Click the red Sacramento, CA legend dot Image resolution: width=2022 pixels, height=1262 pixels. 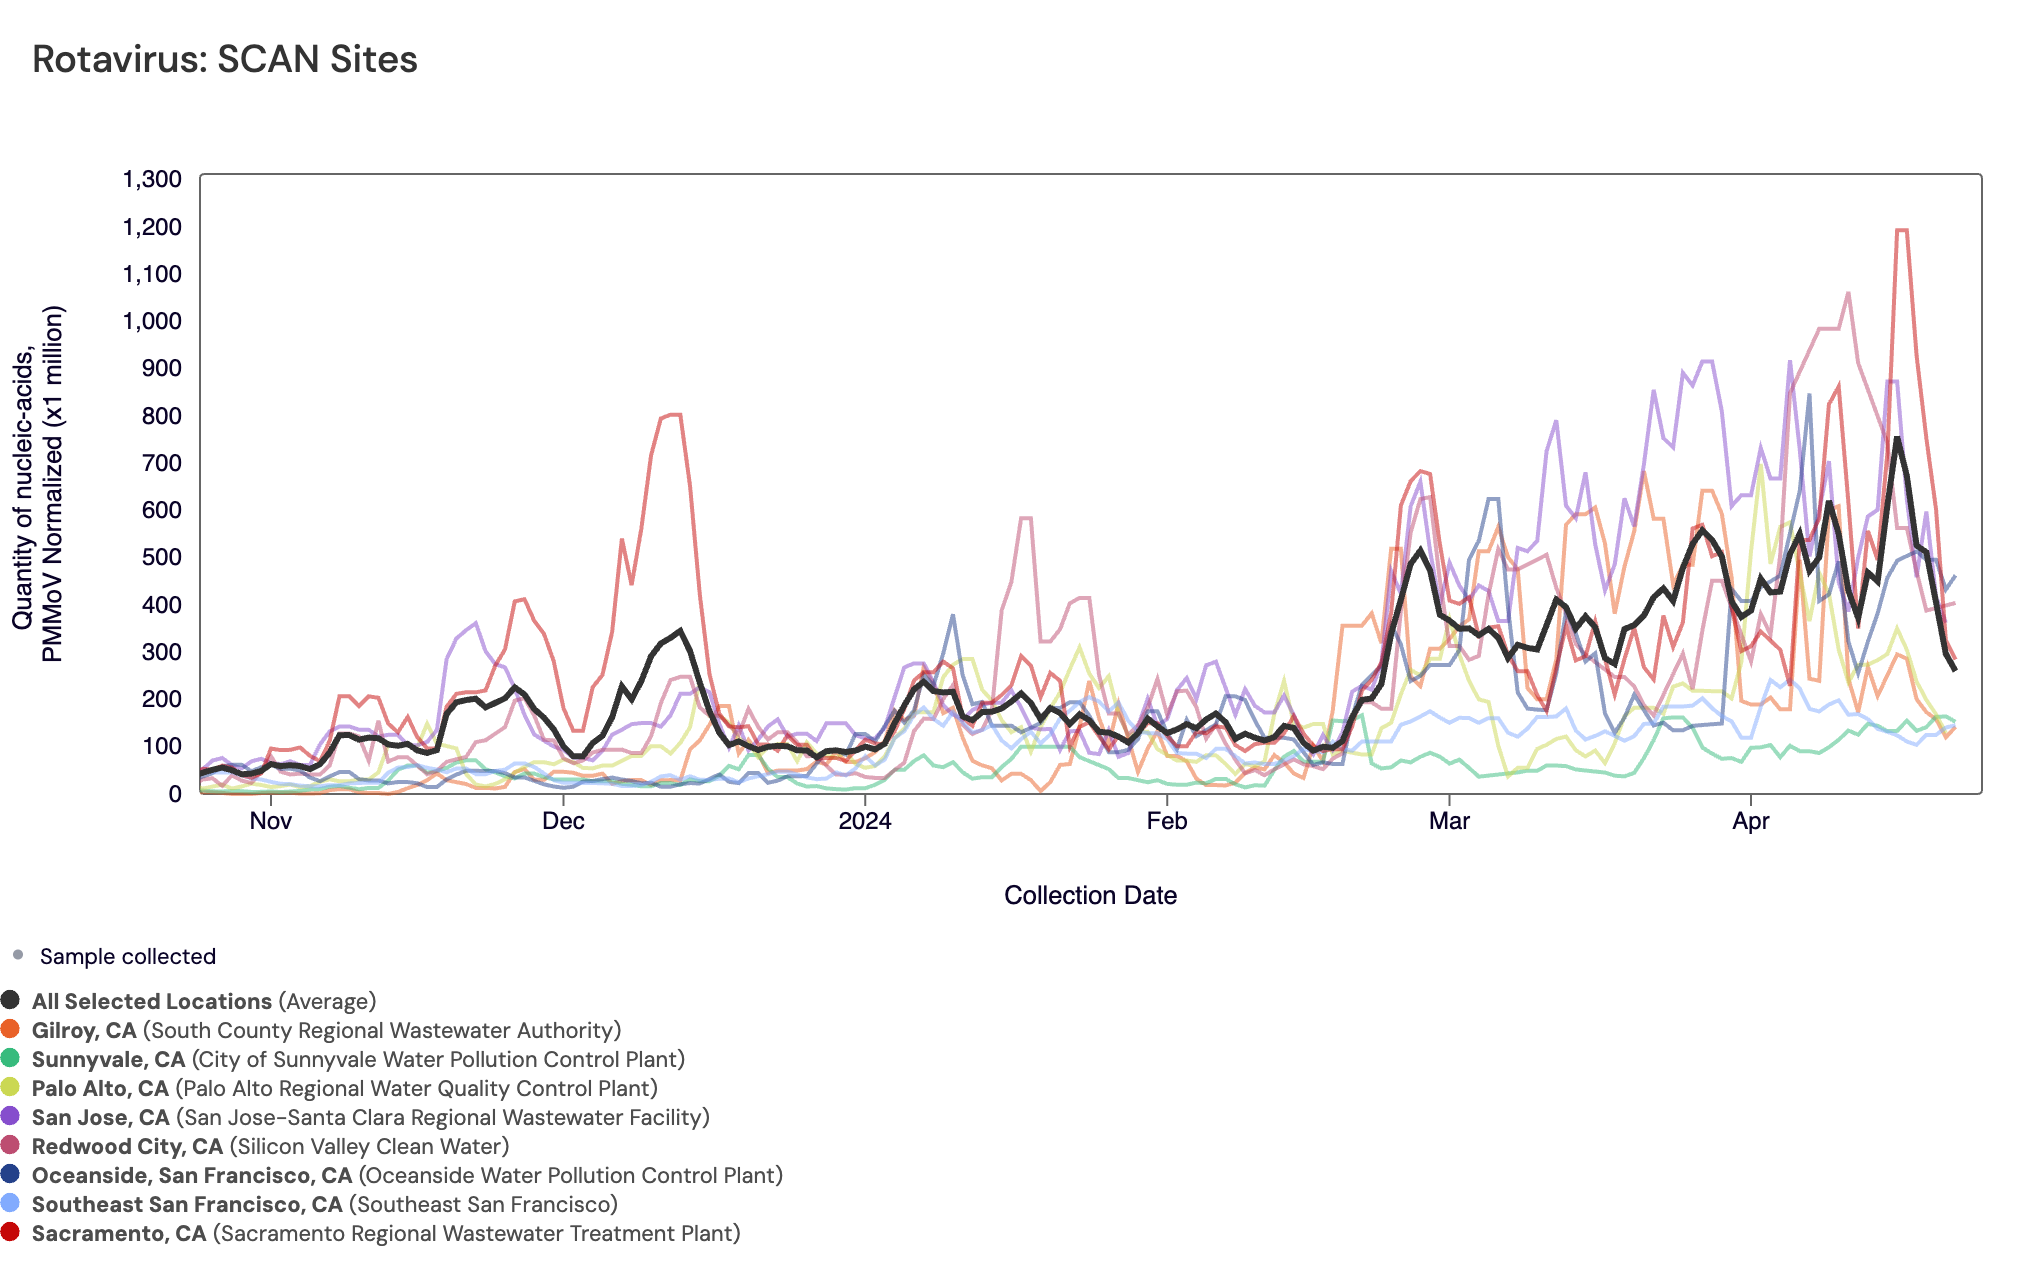click(10, 1232)
